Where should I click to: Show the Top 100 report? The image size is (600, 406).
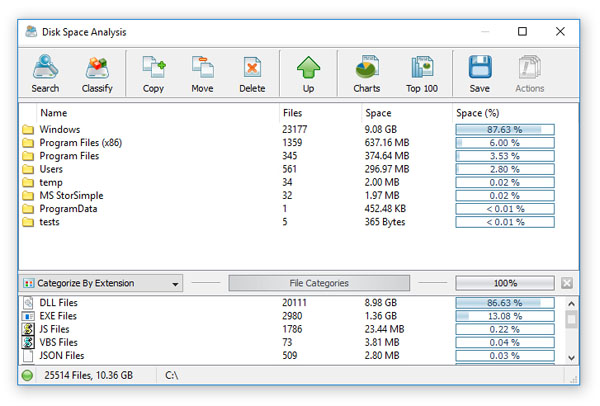[422, 73]
